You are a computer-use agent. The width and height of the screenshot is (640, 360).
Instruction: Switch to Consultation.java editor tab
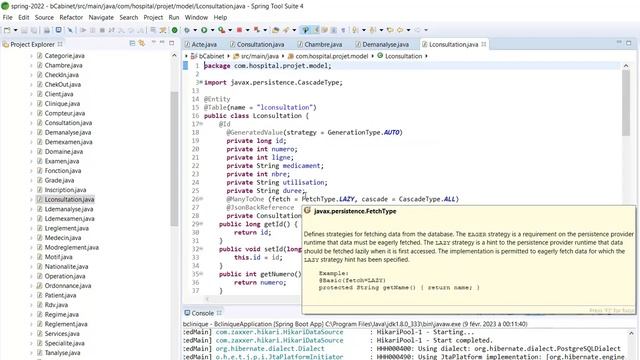click(x=257, y=44)
